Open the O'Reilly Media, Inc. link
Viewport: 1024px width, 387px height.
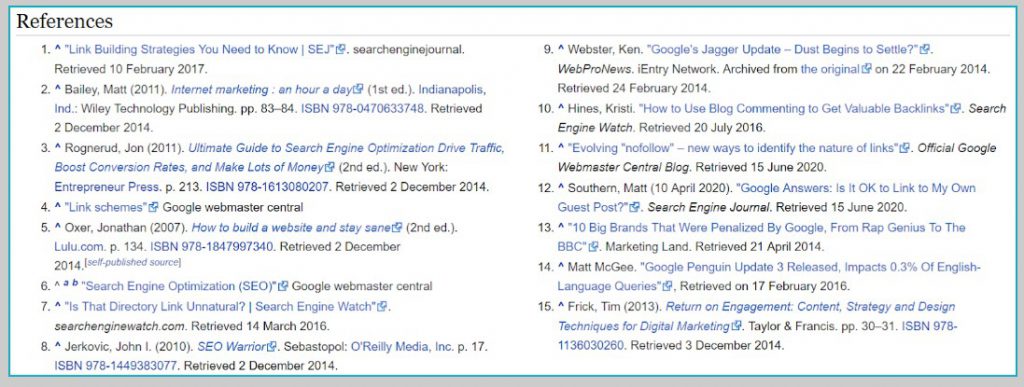click(x=402, y=347)
